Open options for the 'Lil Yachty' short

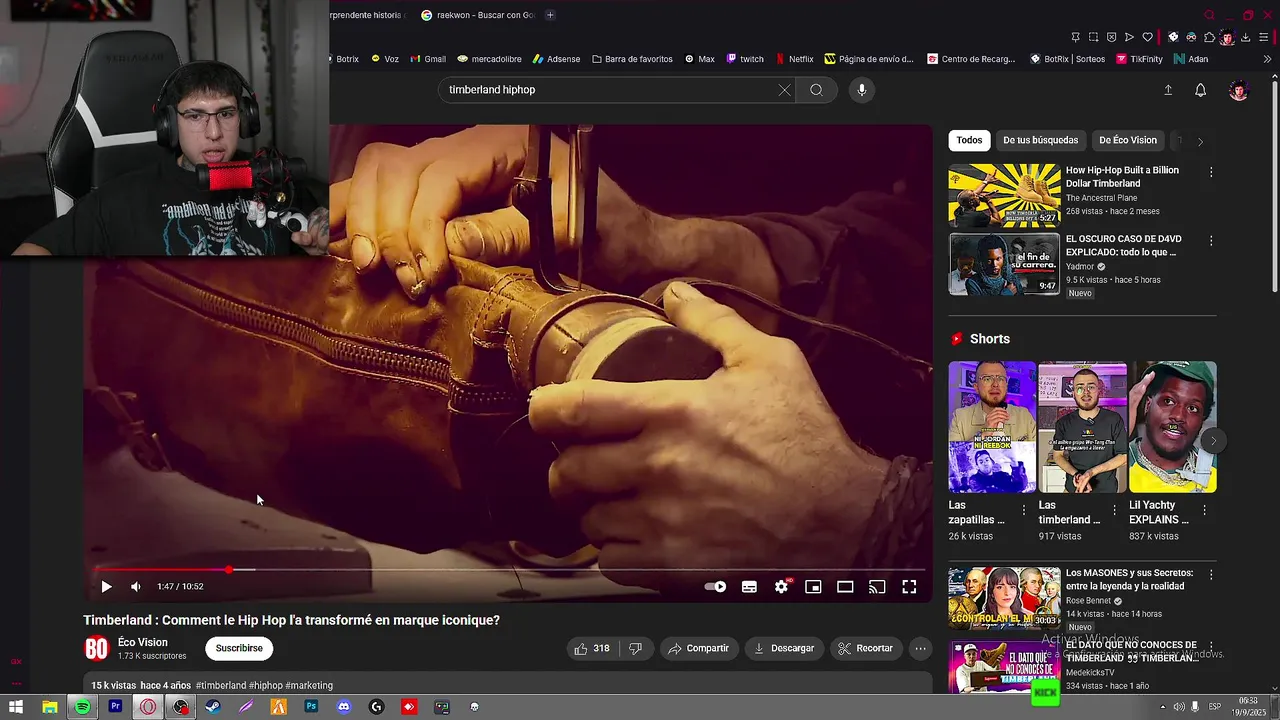pyautogui.click(x=1204, y=510)
